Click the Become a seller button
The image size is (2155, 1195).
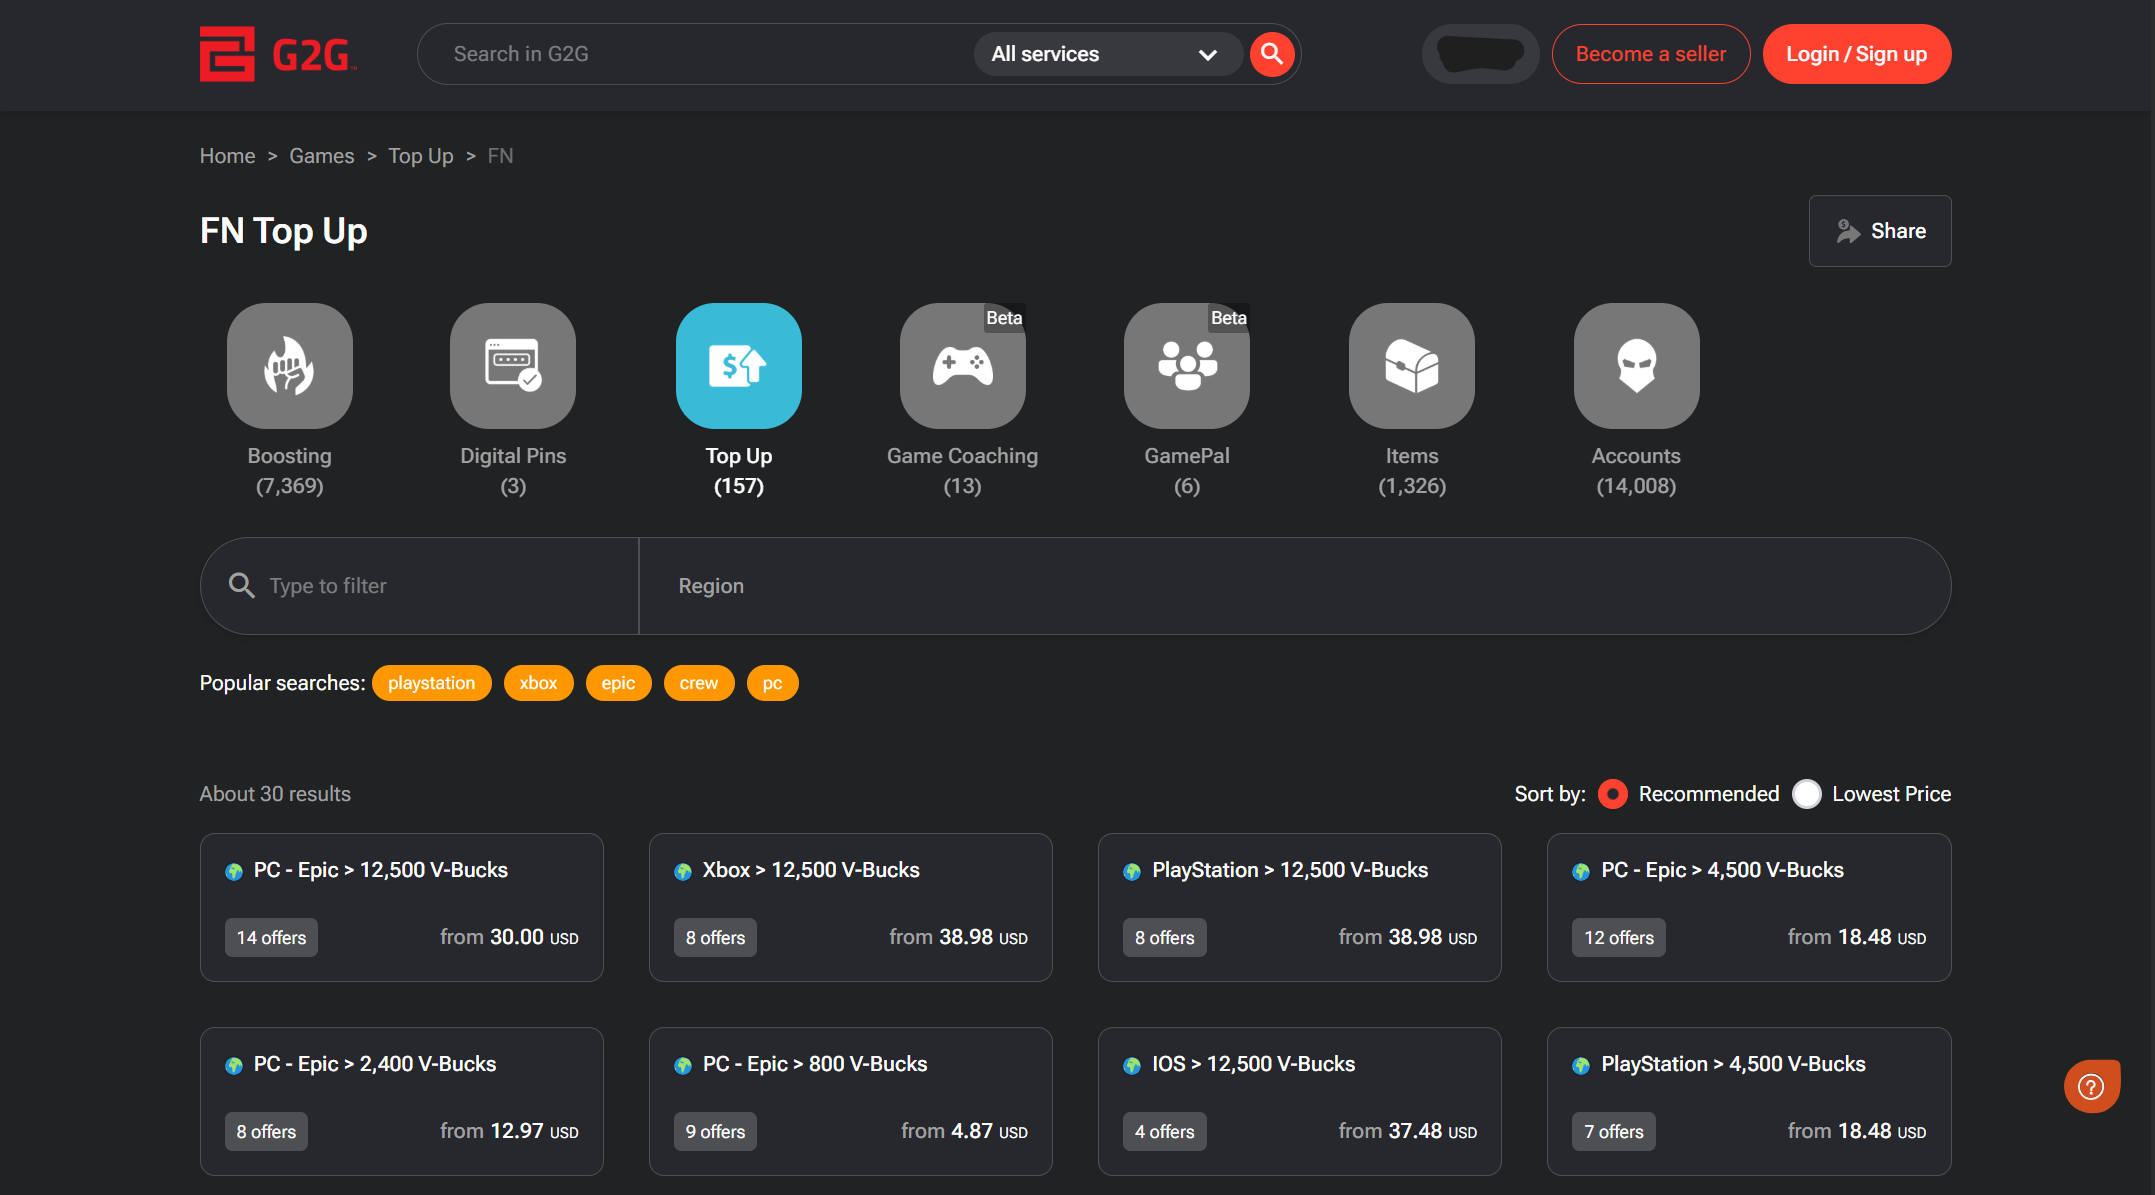pyautogui.click(x=1651, y=54)
